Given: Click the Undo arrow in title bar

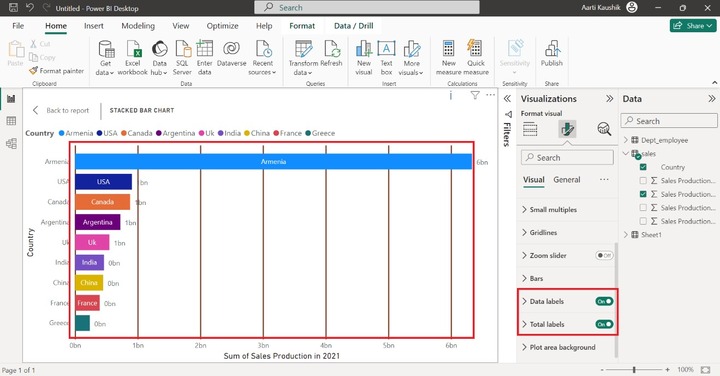Looking at the screenshot, I should [x=30, y=7].
